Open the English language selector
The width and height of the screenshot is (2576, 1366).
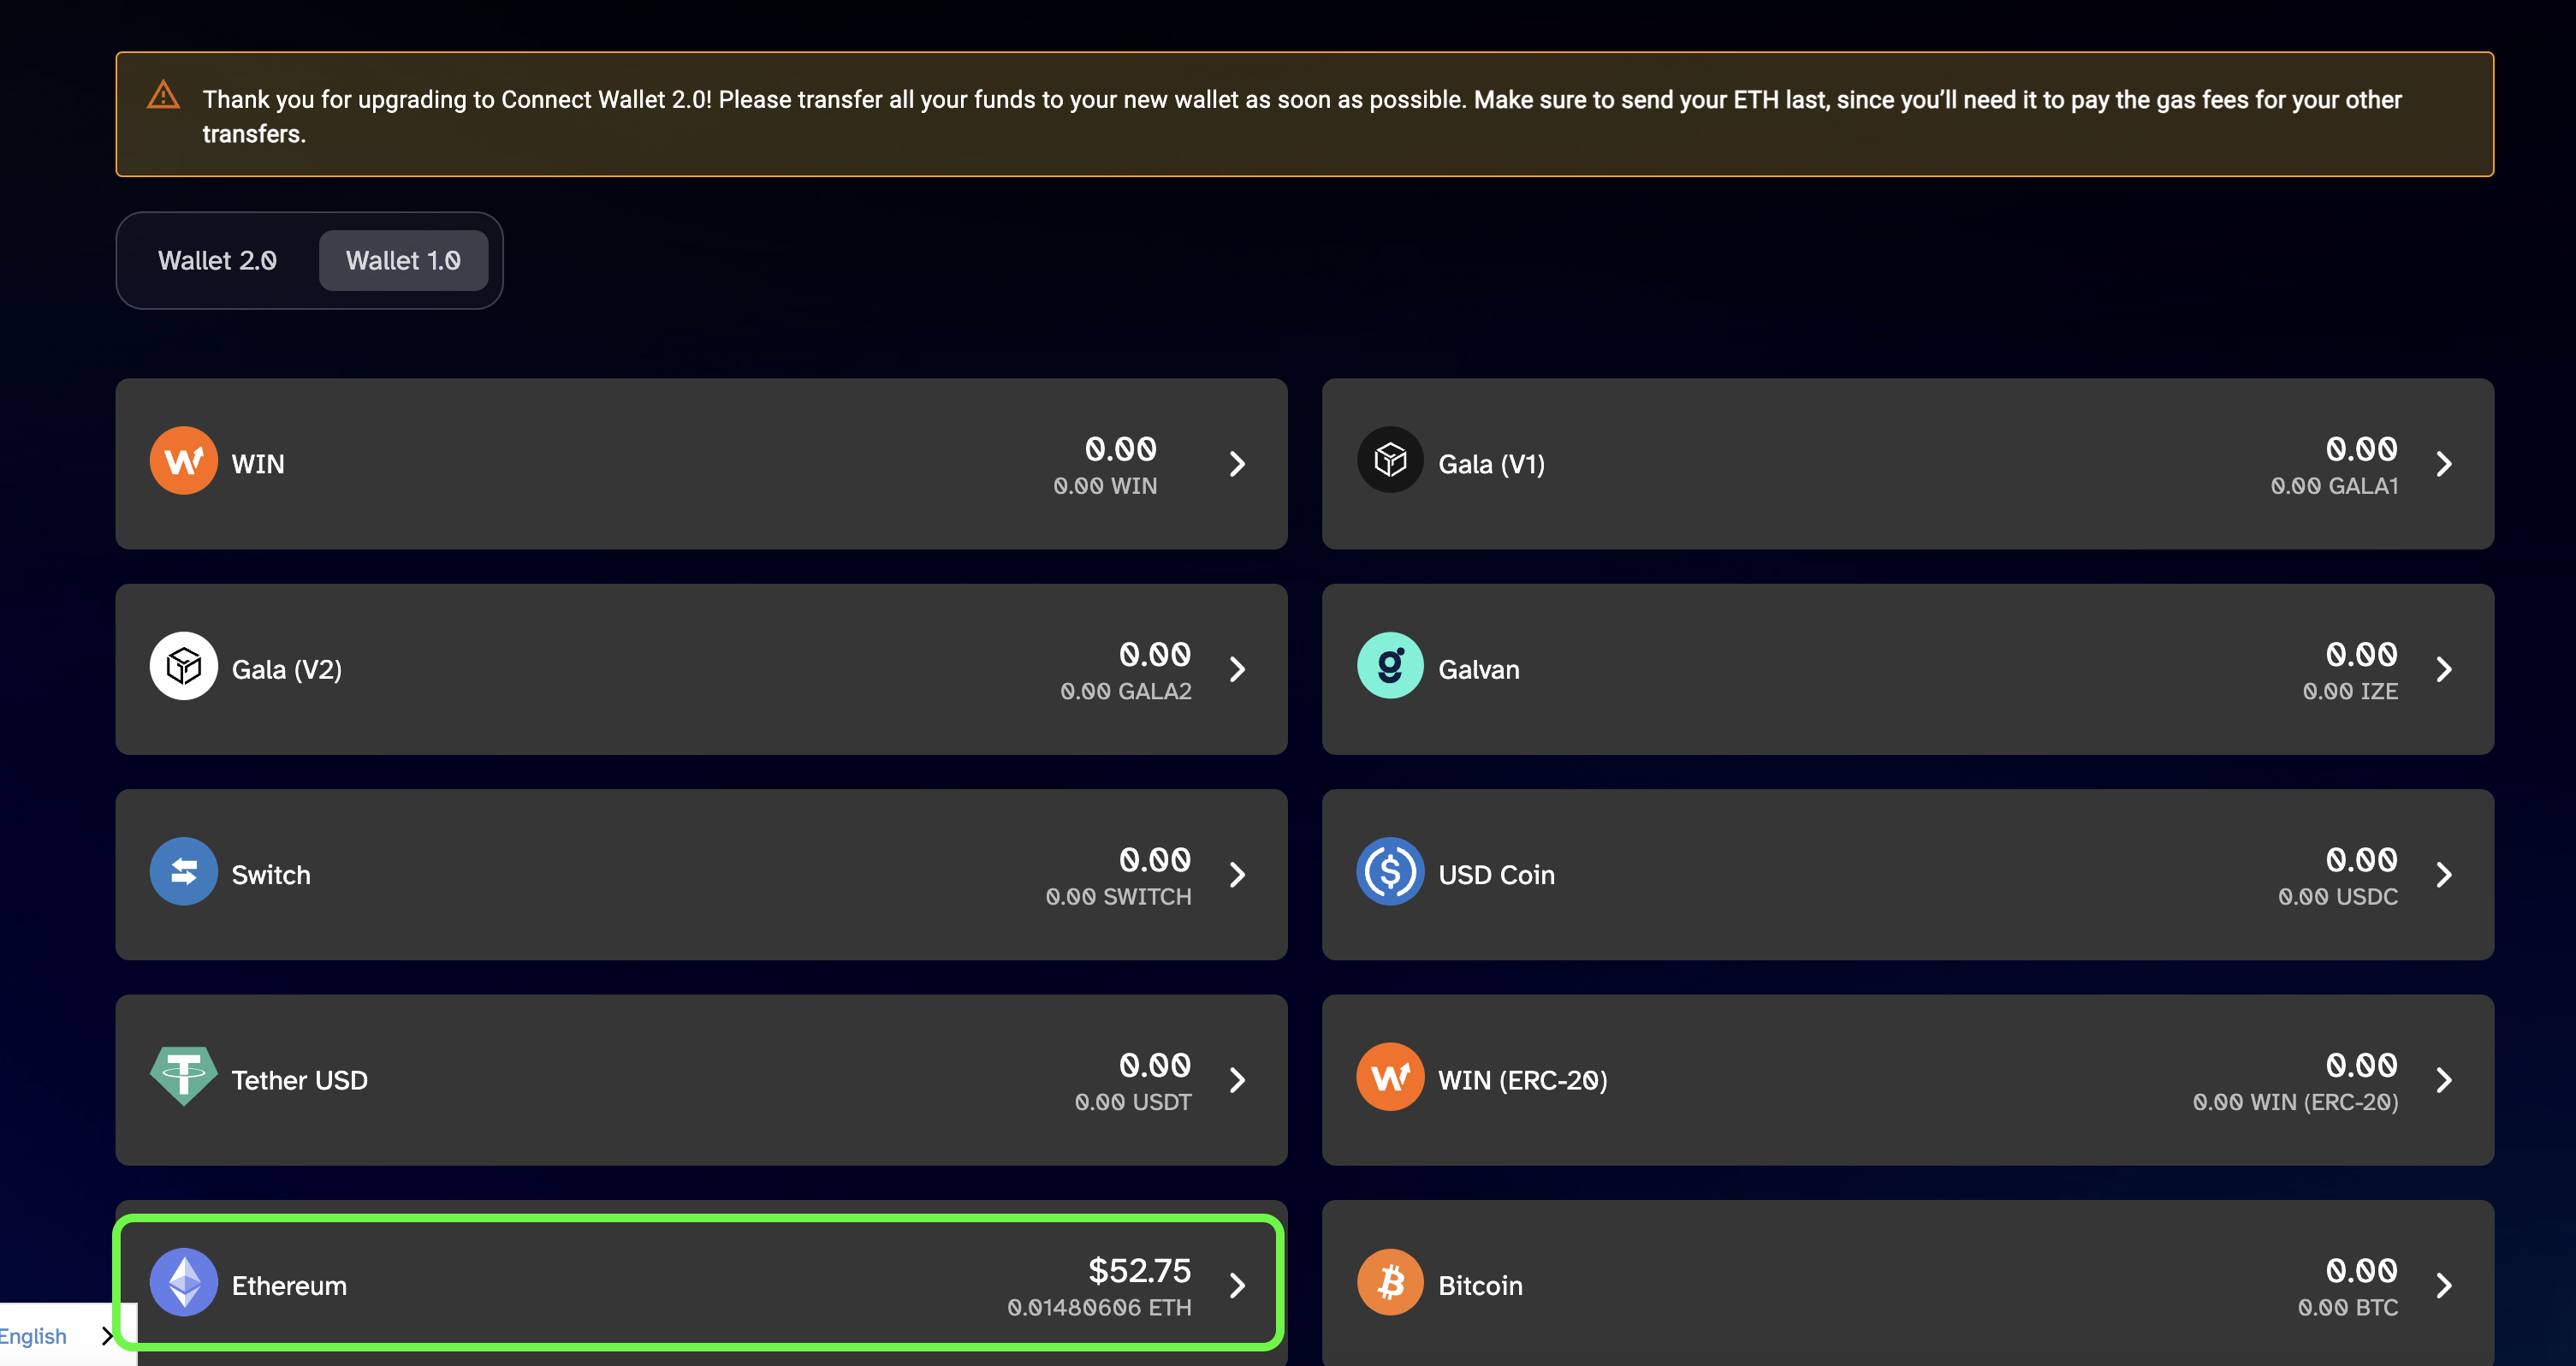55,1336
